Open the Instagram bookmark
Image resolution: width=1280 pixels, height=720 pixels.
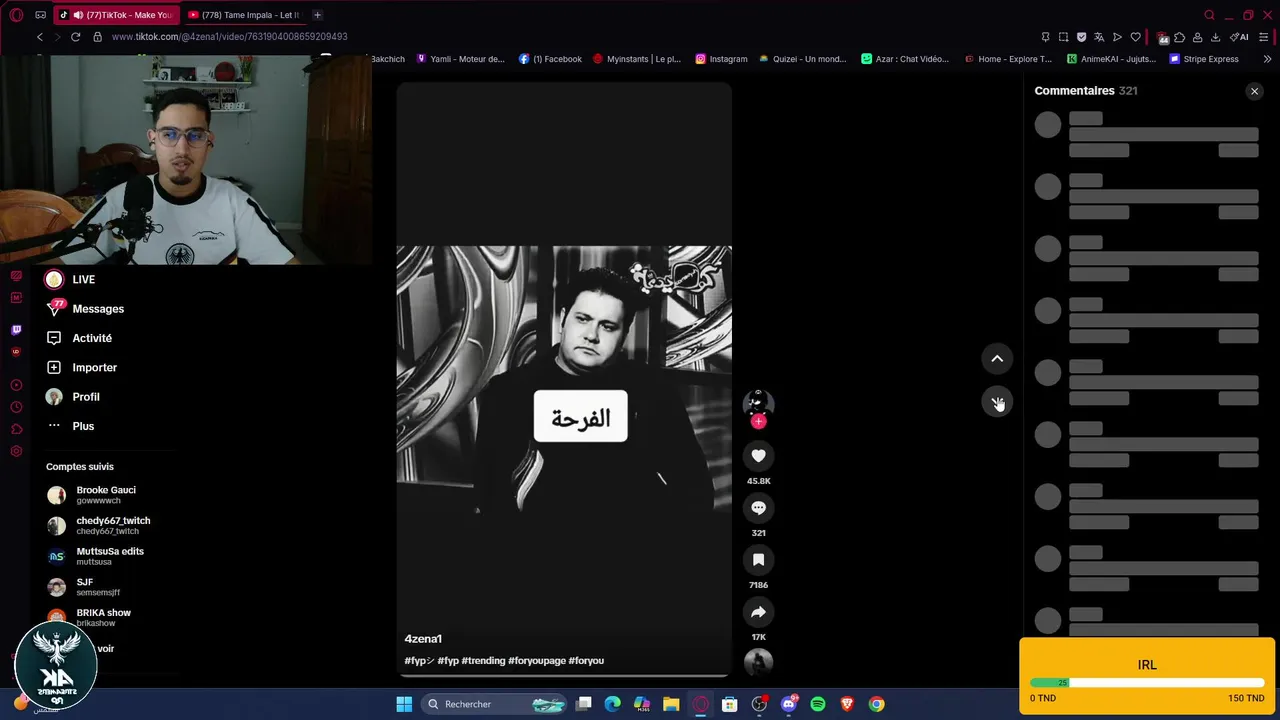(x=721, y=59)
